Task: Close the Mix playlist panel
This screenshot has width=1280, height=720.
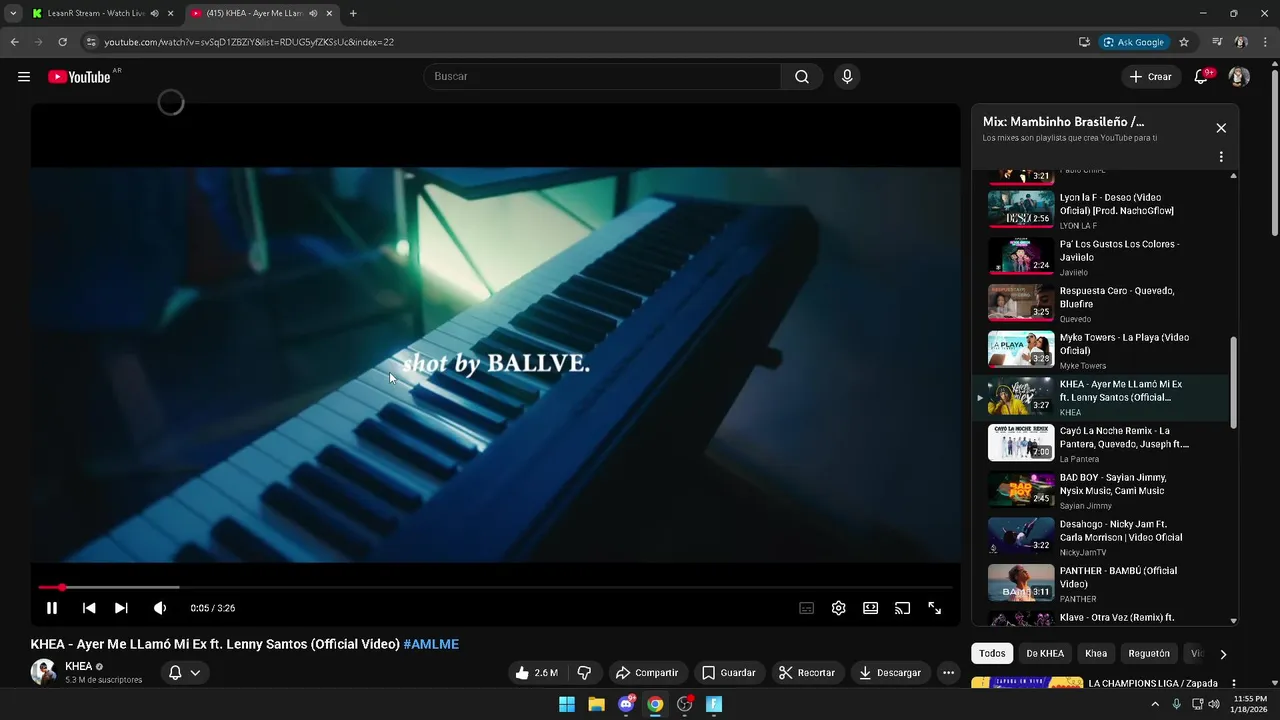Action: (1221, 128)
